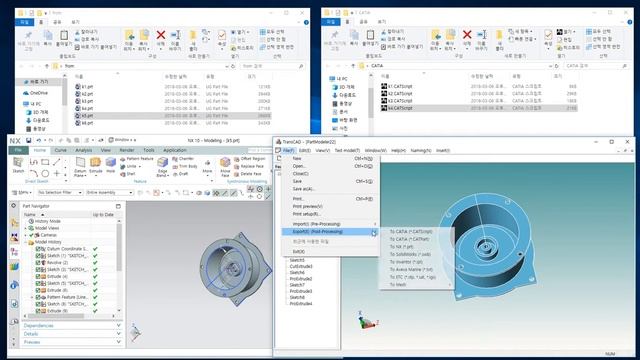The height and width of the screenshot is (360, 640).
Task: Toggle the Pattern Feature checkbox in Part Navigator
Action: (x=38, y=297)
